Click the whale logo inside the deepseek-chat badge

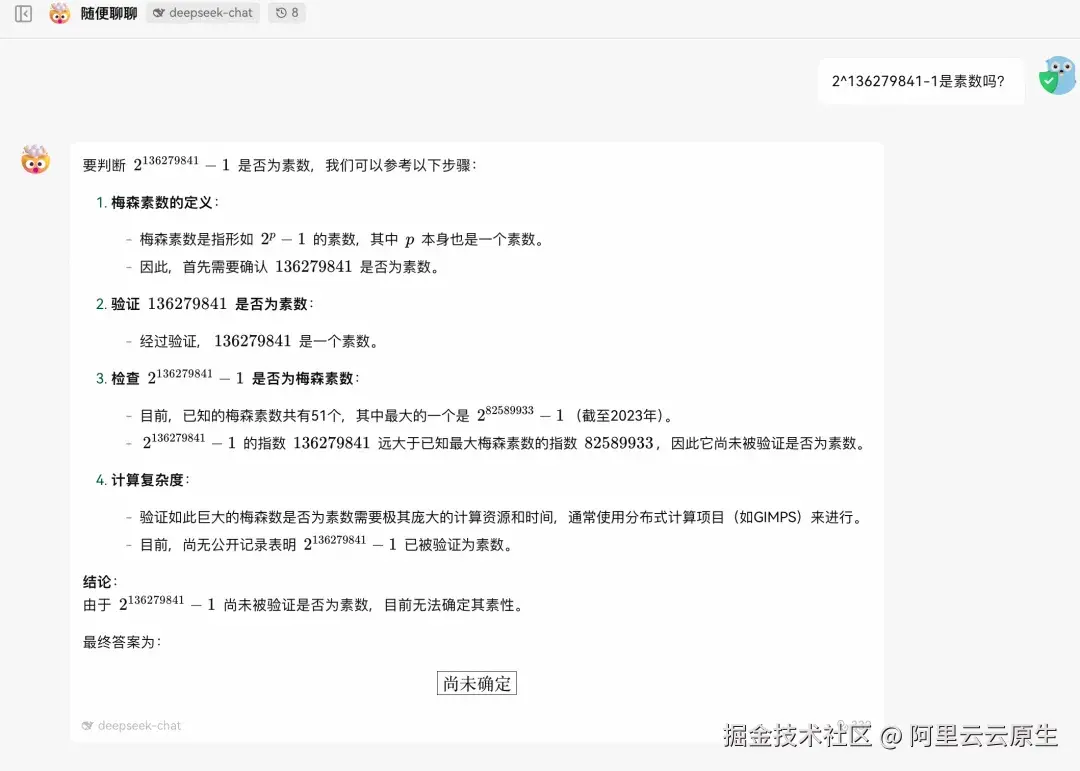(159, 13)
